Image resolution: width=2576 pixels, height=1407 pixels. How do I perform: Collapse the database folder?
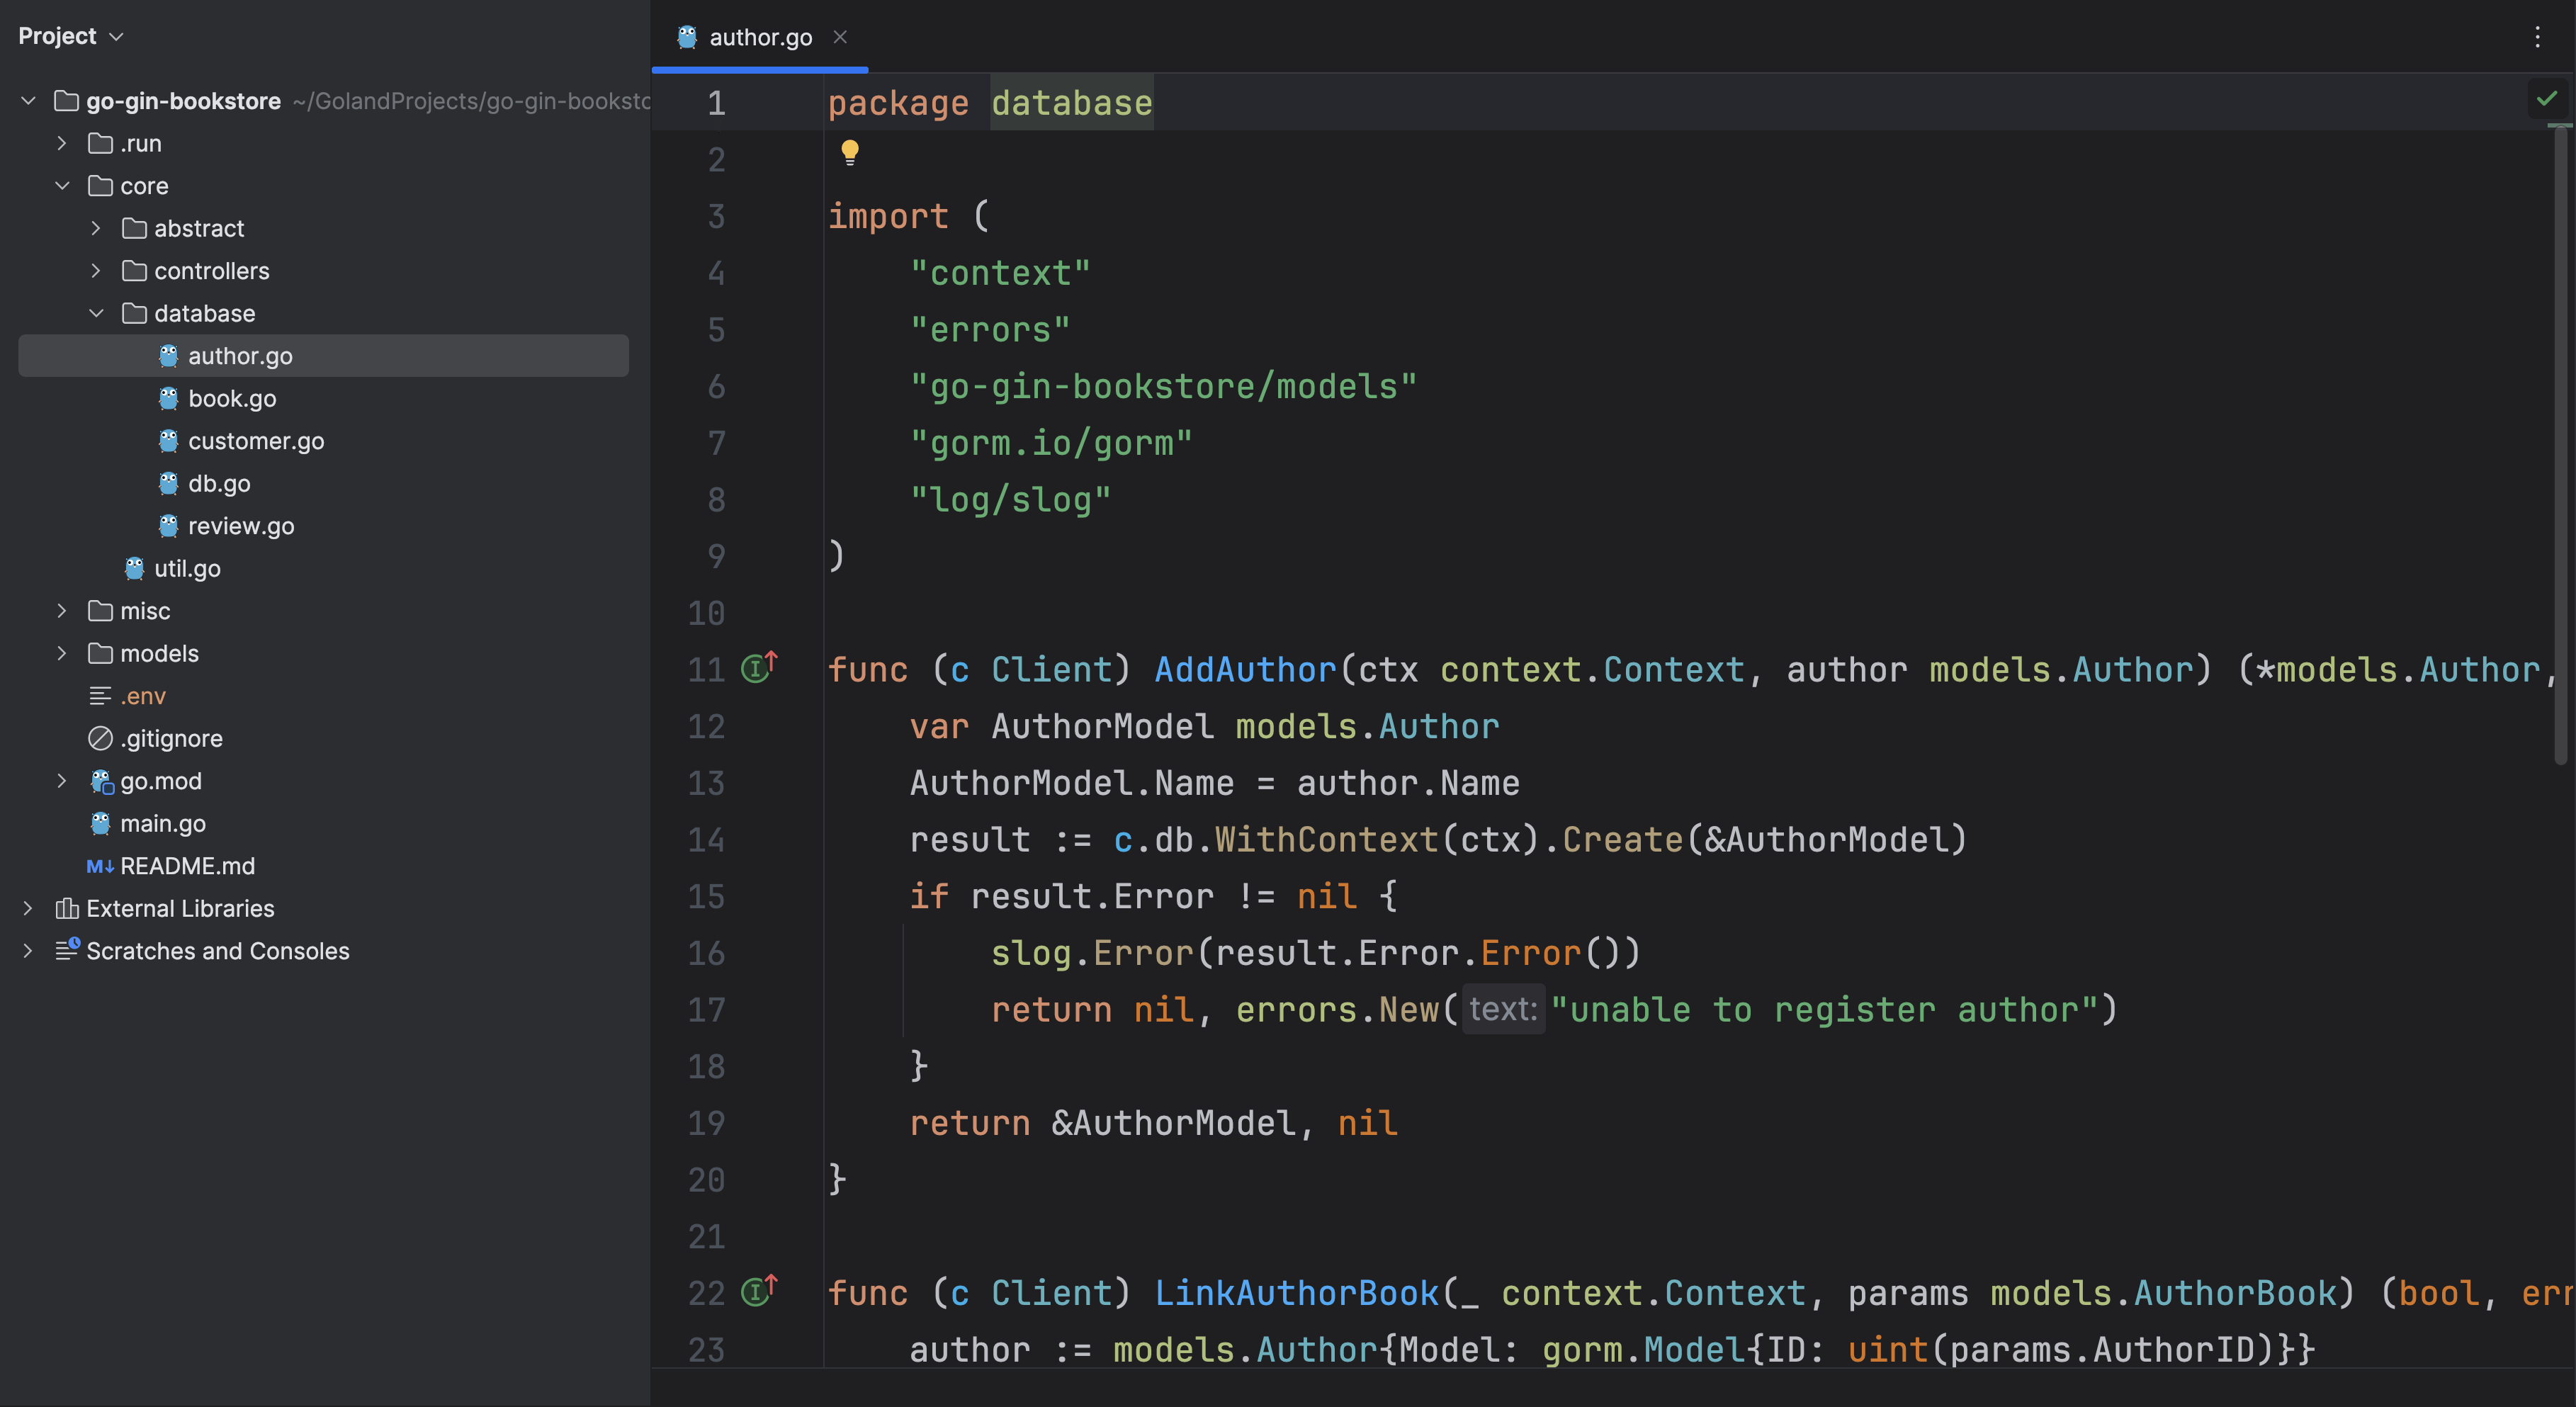(96, 313)
